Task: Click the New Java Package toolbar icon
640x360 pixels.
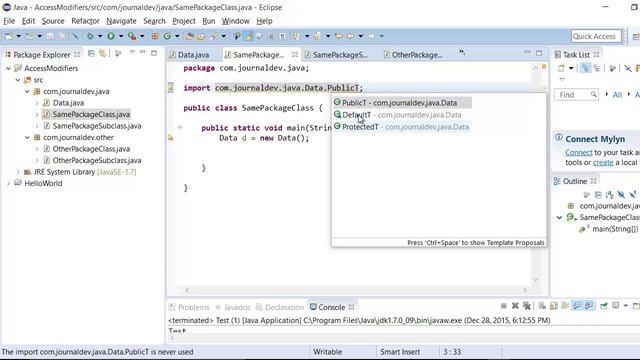Action: pyautogui.click(x=155, y=36)
